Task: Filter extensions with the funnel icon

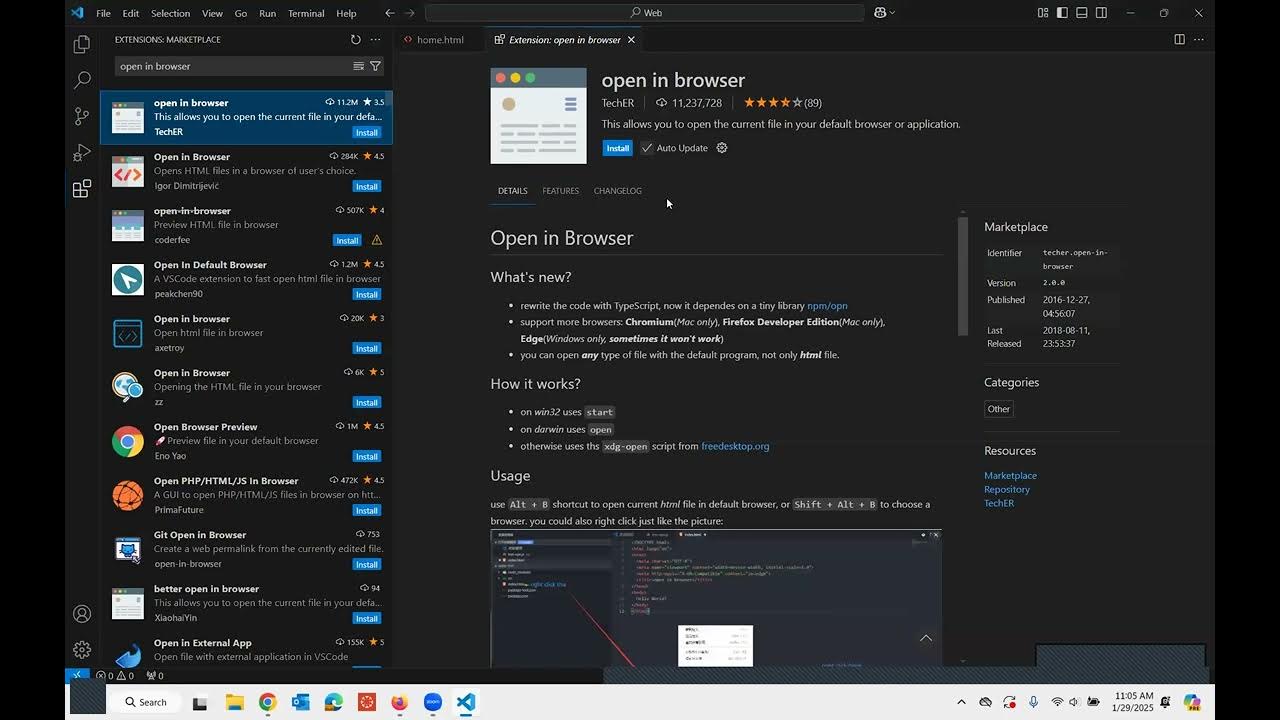Action: 375,66
